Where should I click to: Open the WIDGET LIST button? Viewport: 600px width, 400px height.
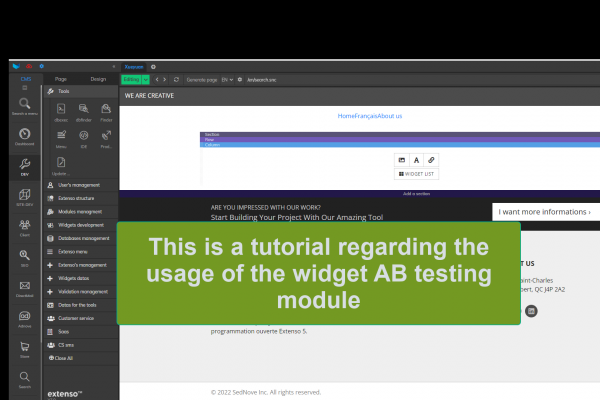click(x=416, y=174)
